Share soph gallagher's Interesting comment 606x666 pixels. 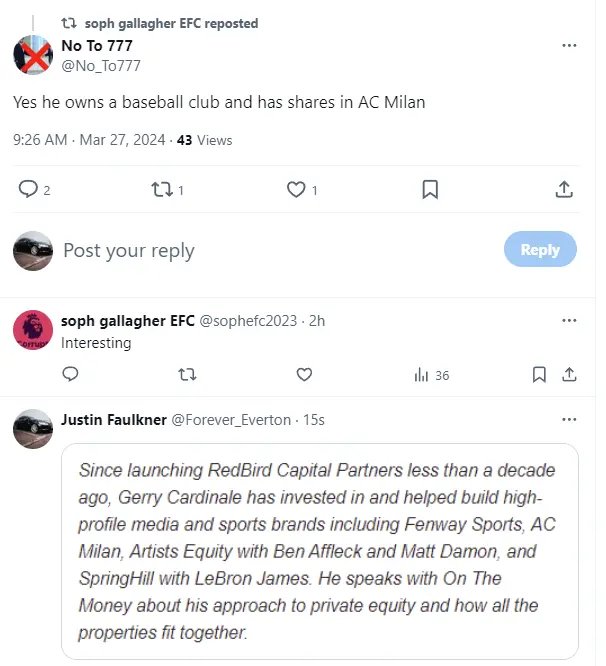pyautogui.click(x=569, y=375)
